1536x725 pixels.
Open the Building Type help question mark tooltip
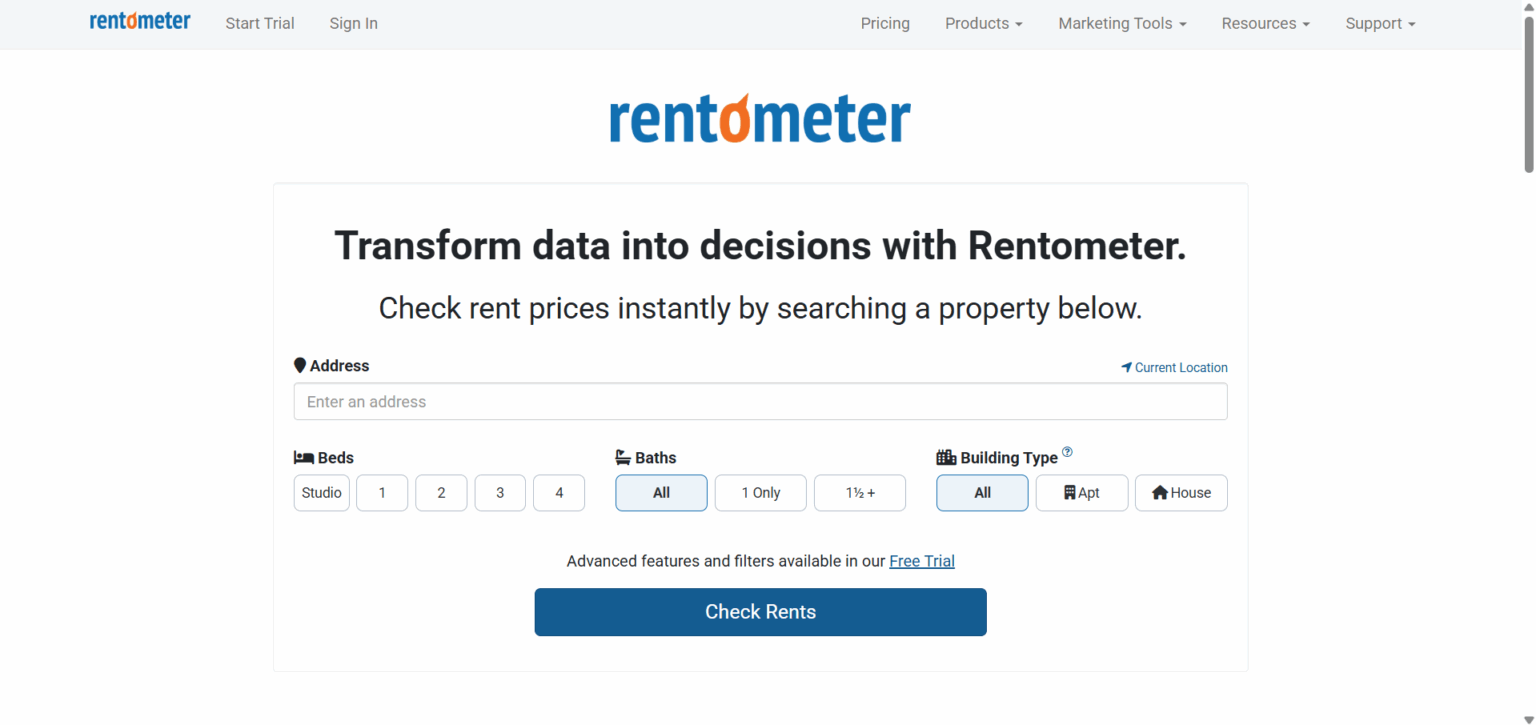tap(1066, 452)
